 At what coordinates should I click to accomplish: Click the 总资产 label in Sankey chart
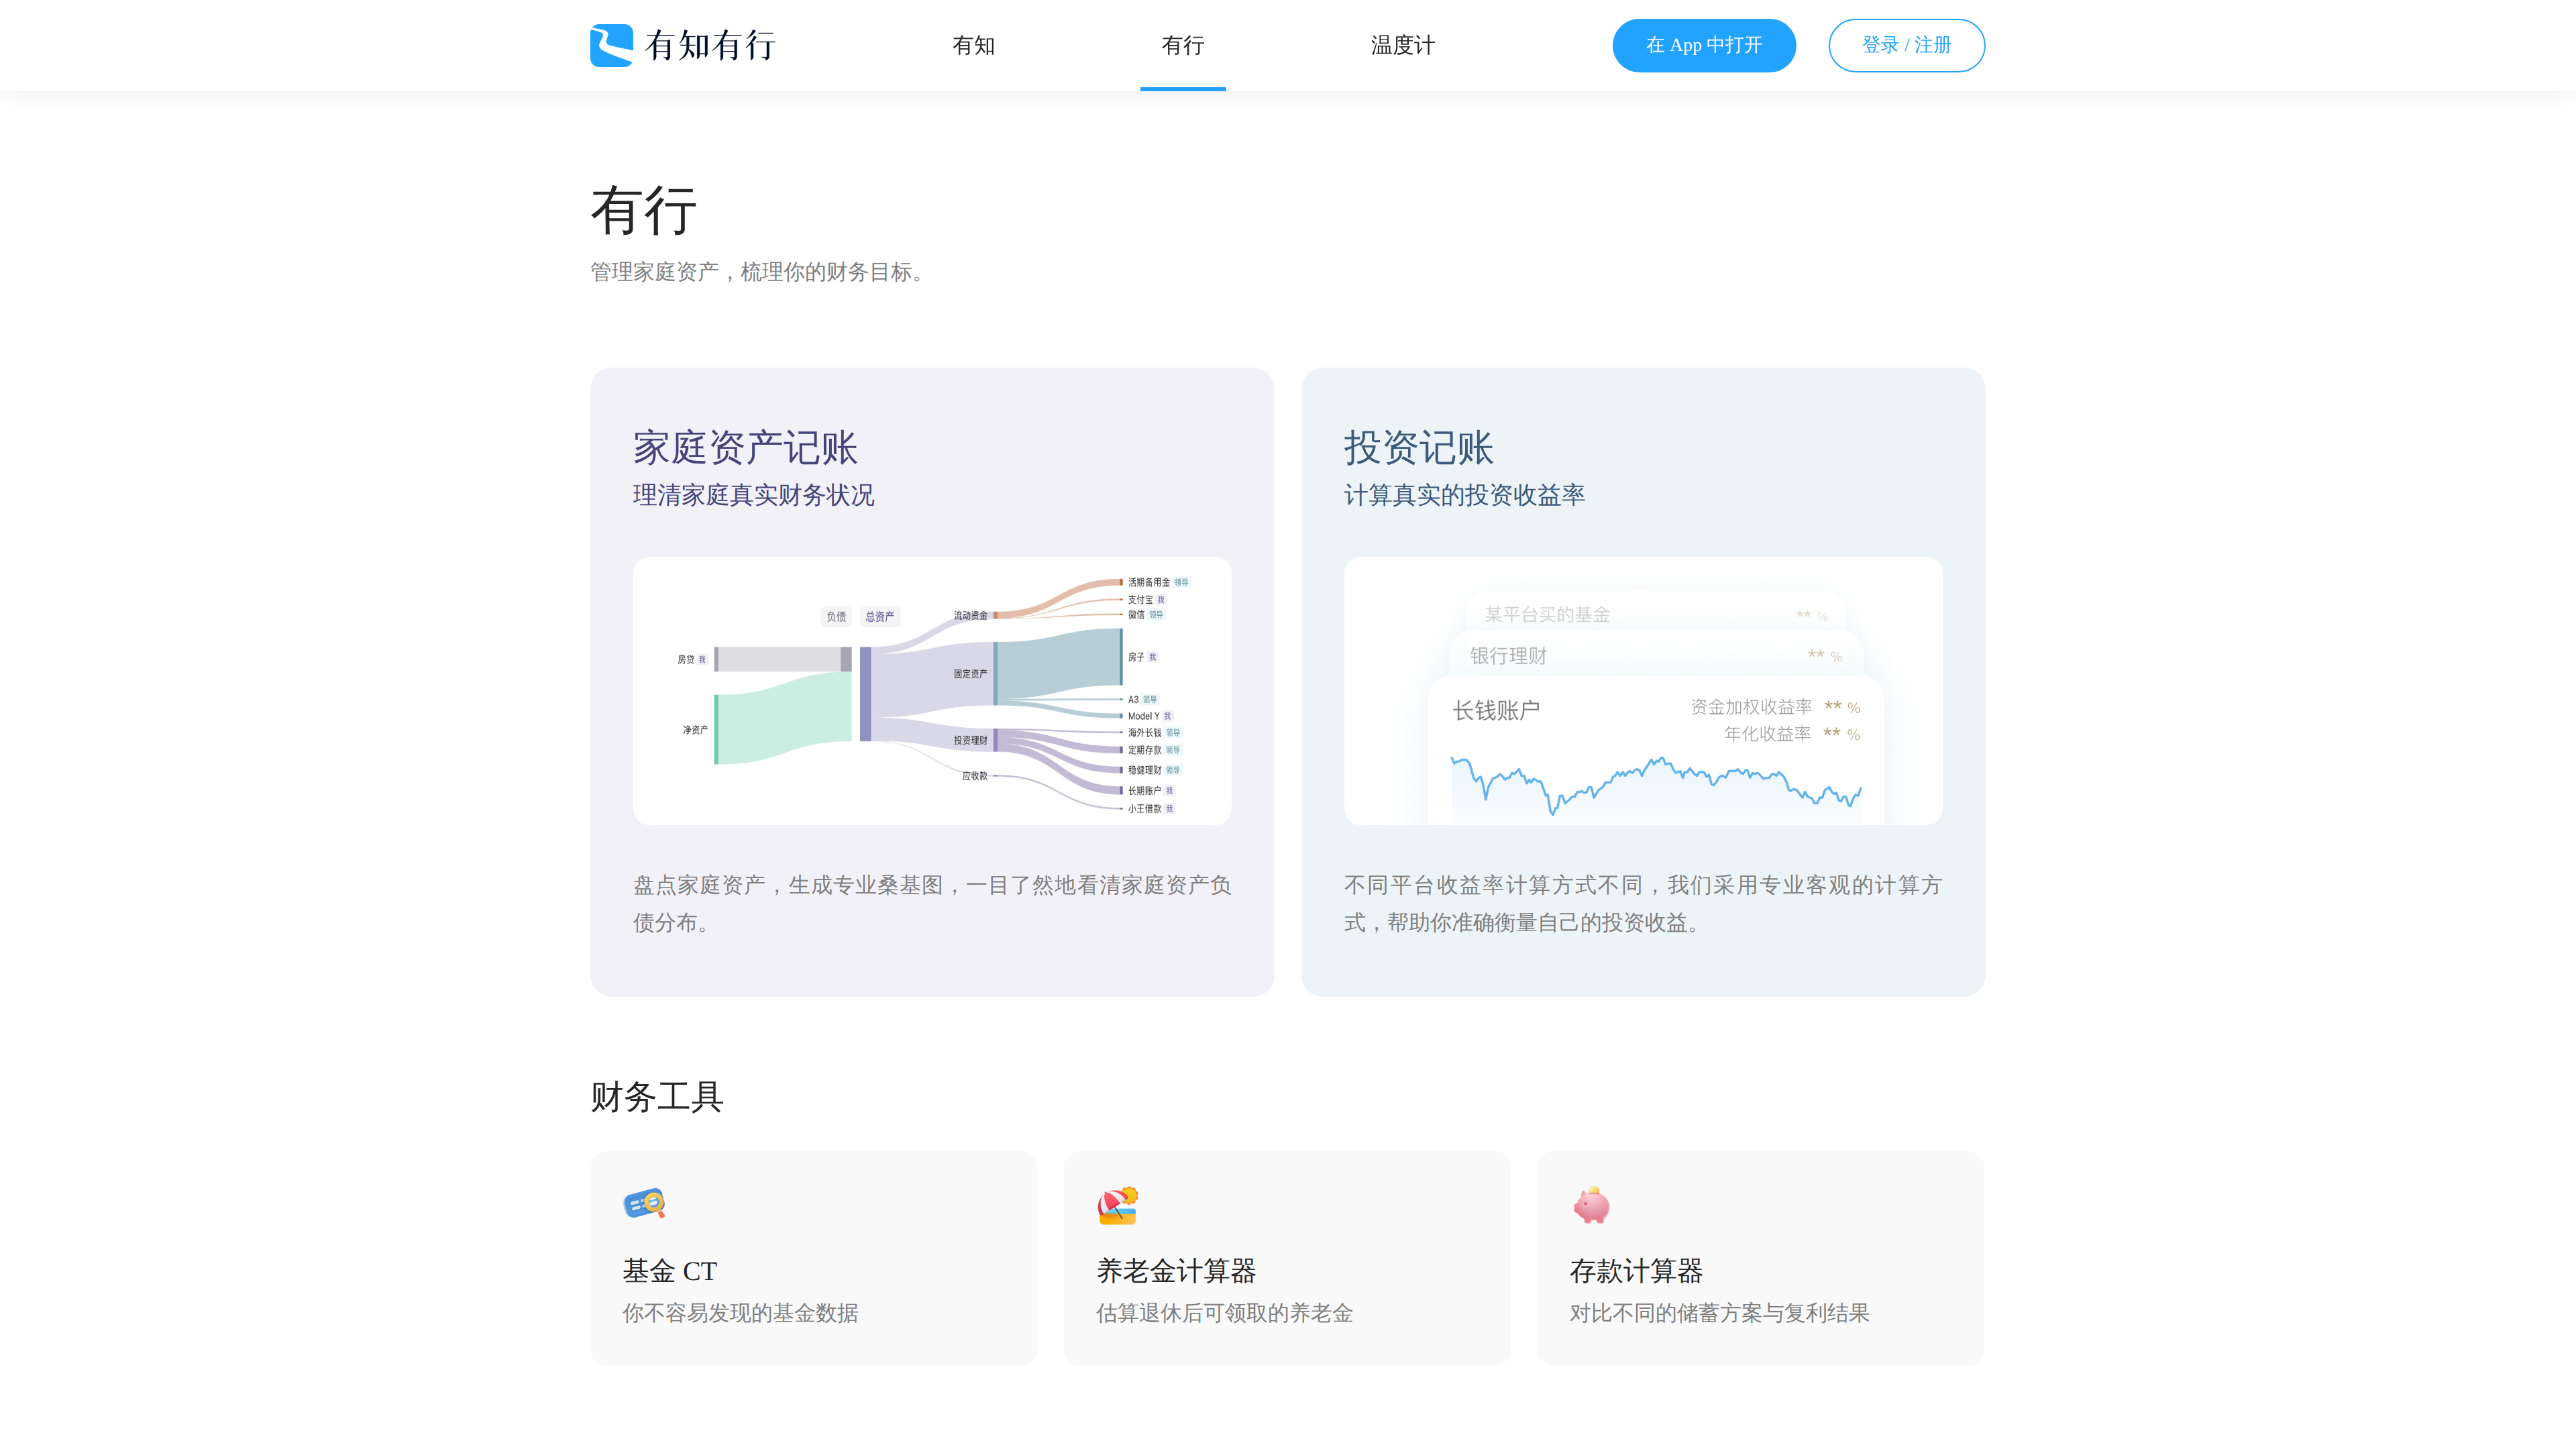point(879,616)
